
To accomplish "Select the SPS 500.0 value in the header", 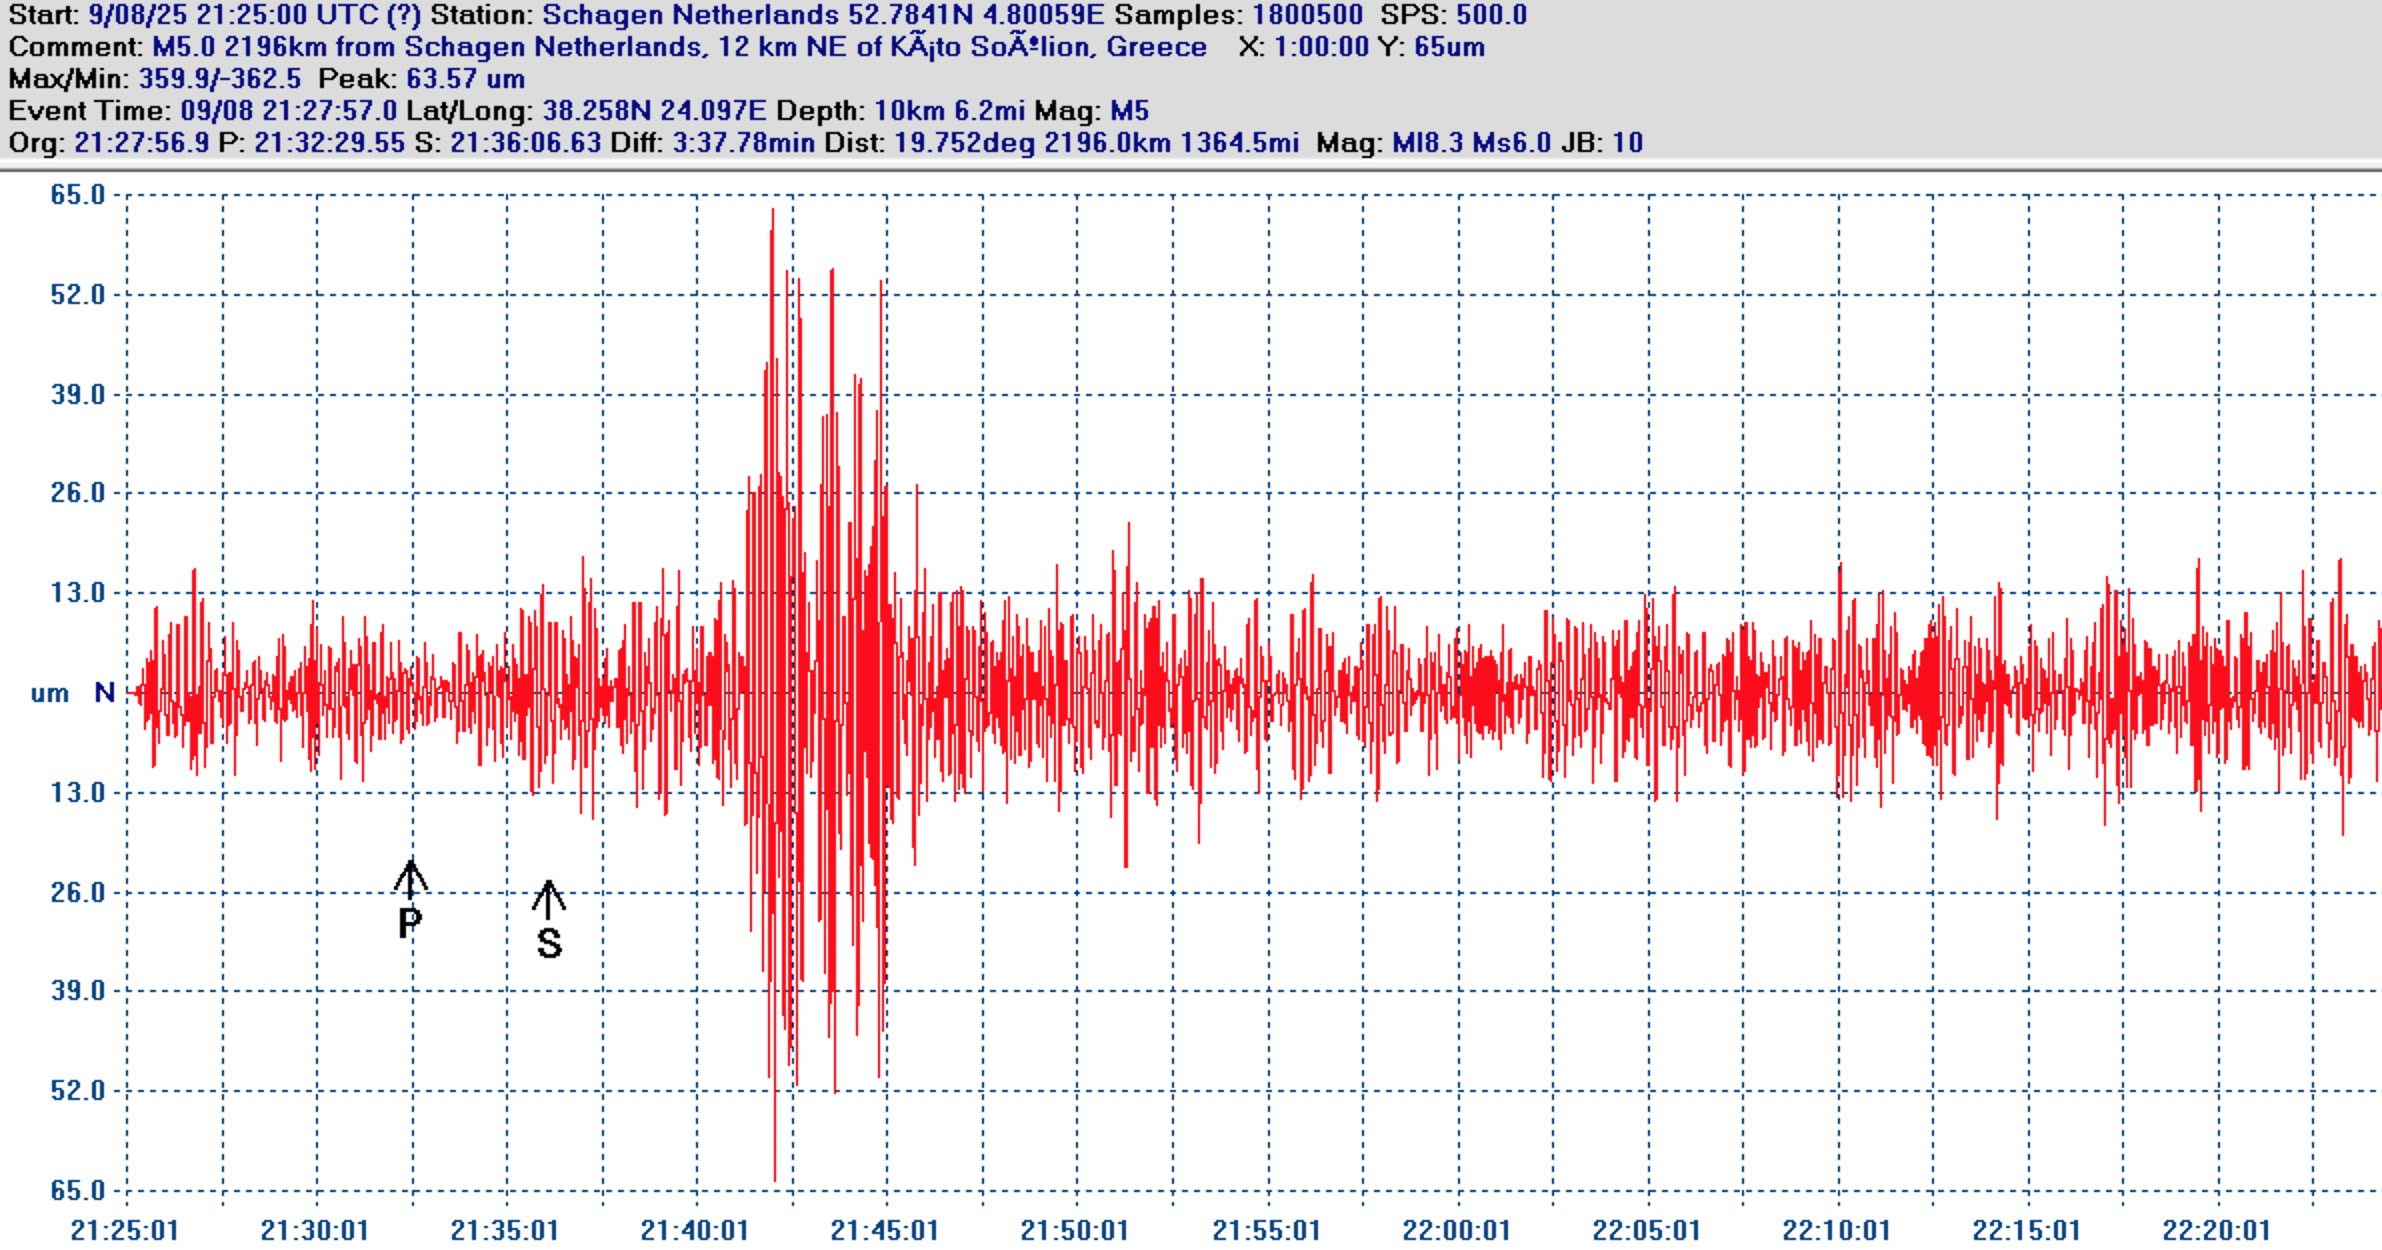I will pos(1490,16).
